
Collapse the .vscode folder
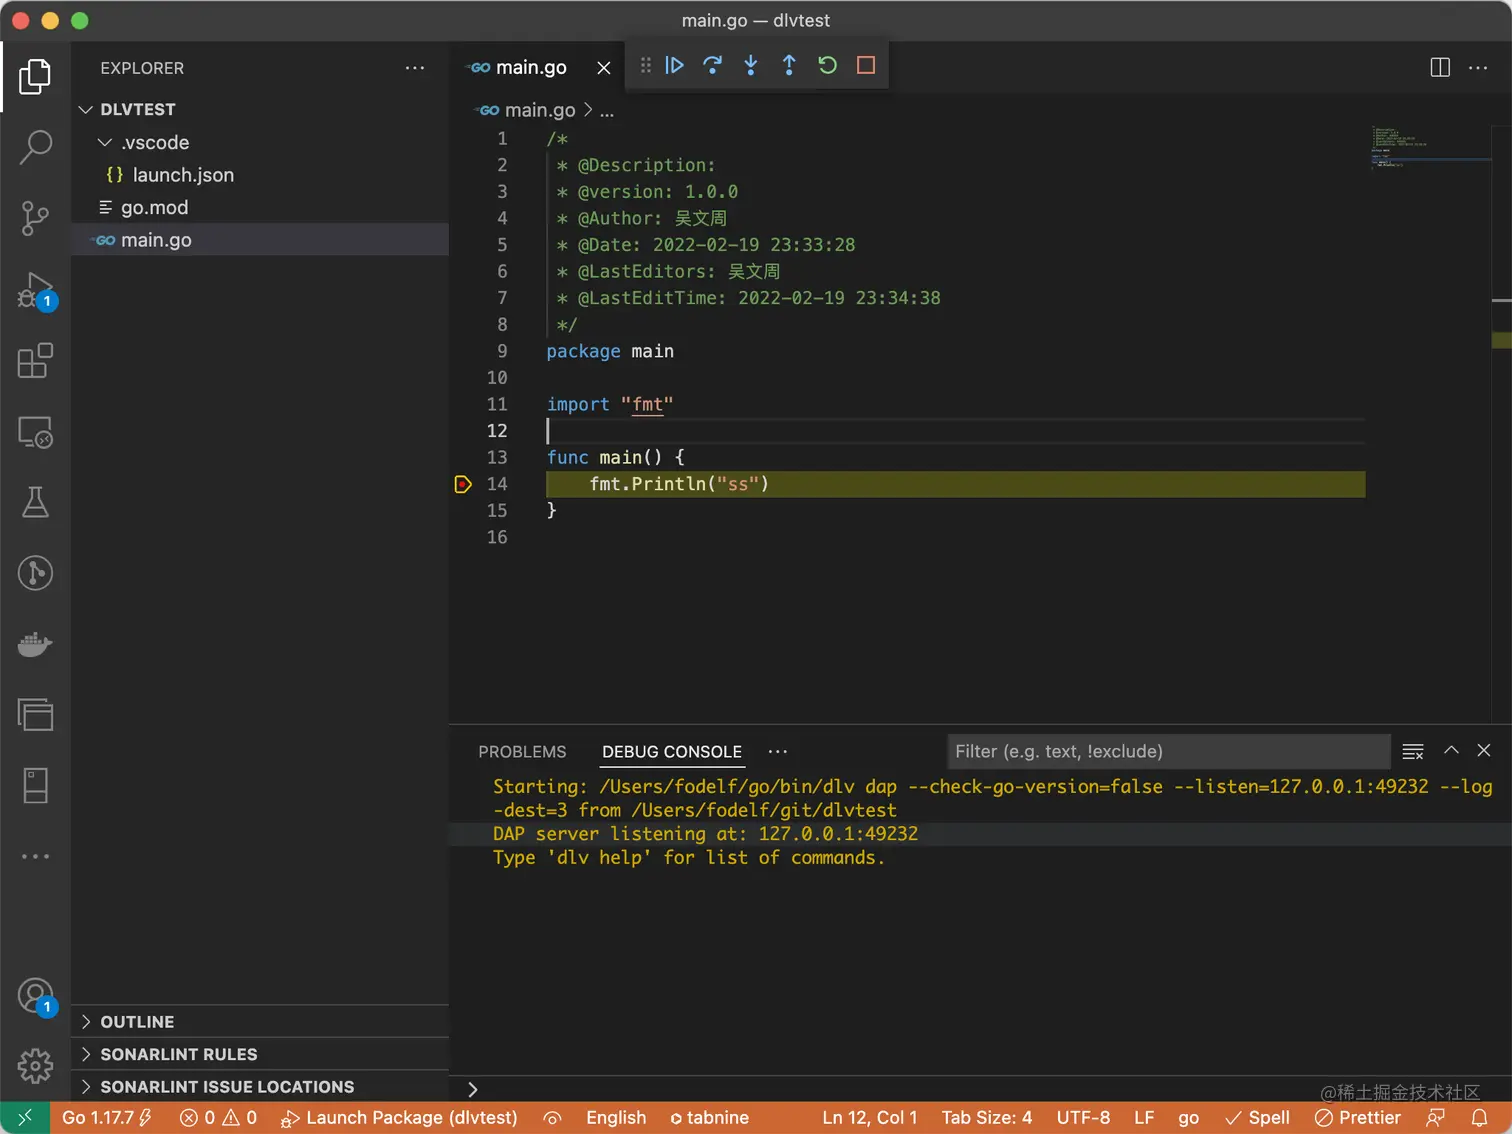coord(260,142)
